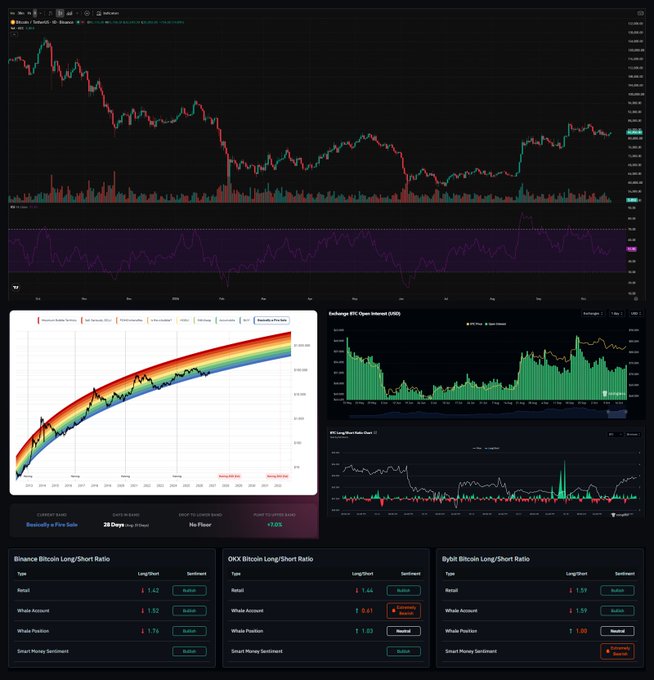Viewport: 654px width, 680px height.
Task: Click Bybit Smart Money Extremely Bearish badge
Action: tap(617, 651)
